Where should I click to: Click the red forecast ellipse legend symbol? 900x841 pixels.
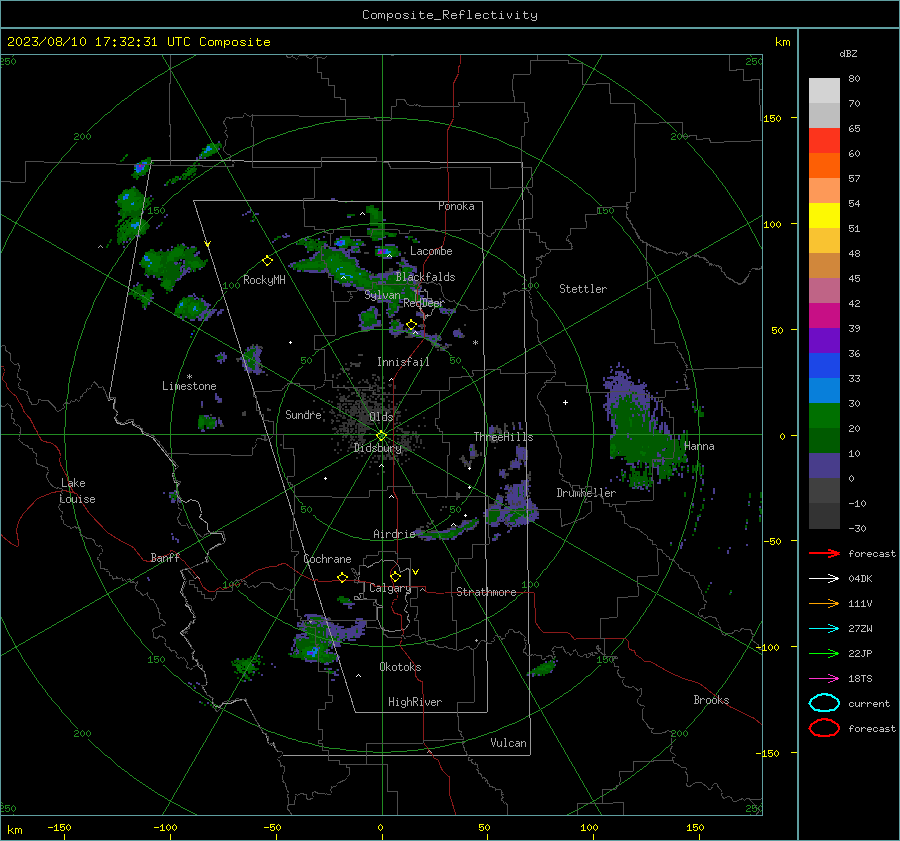click(x=824, y=728)
